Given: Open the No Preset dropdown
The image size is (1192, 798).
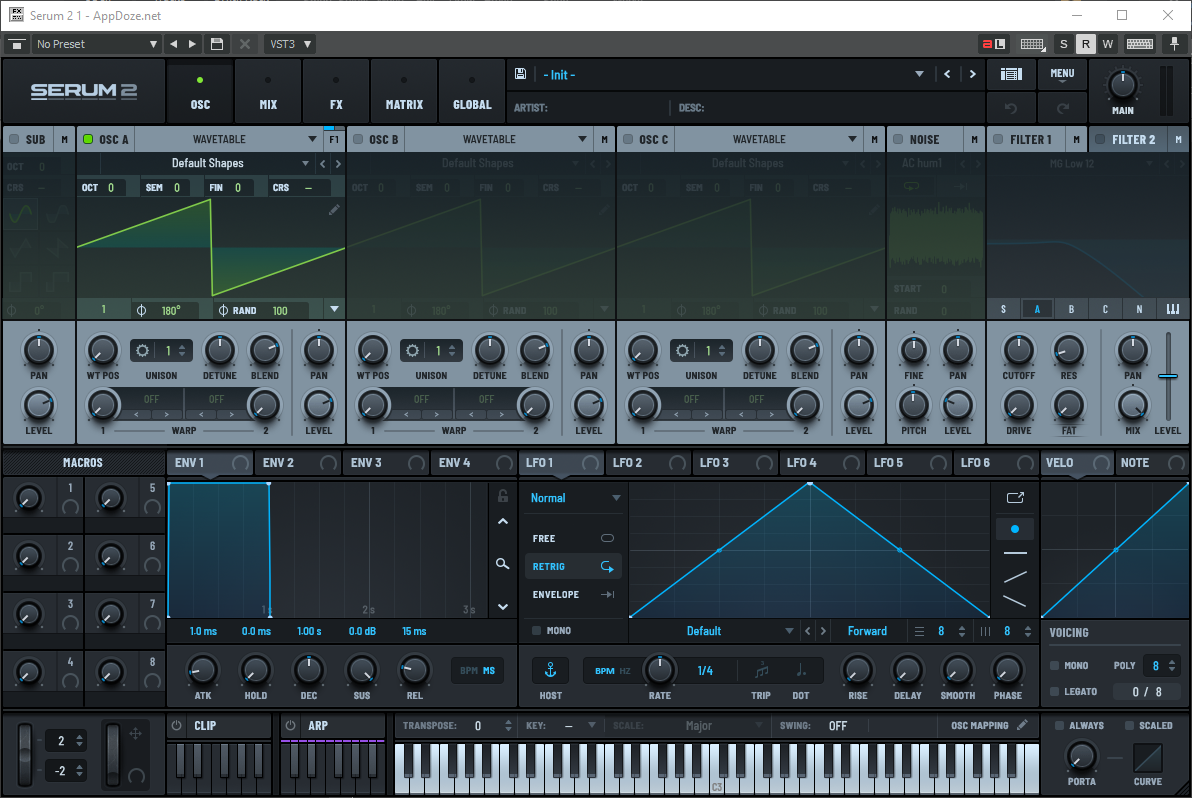Looking at the screenshot, I should coord(95,44).
